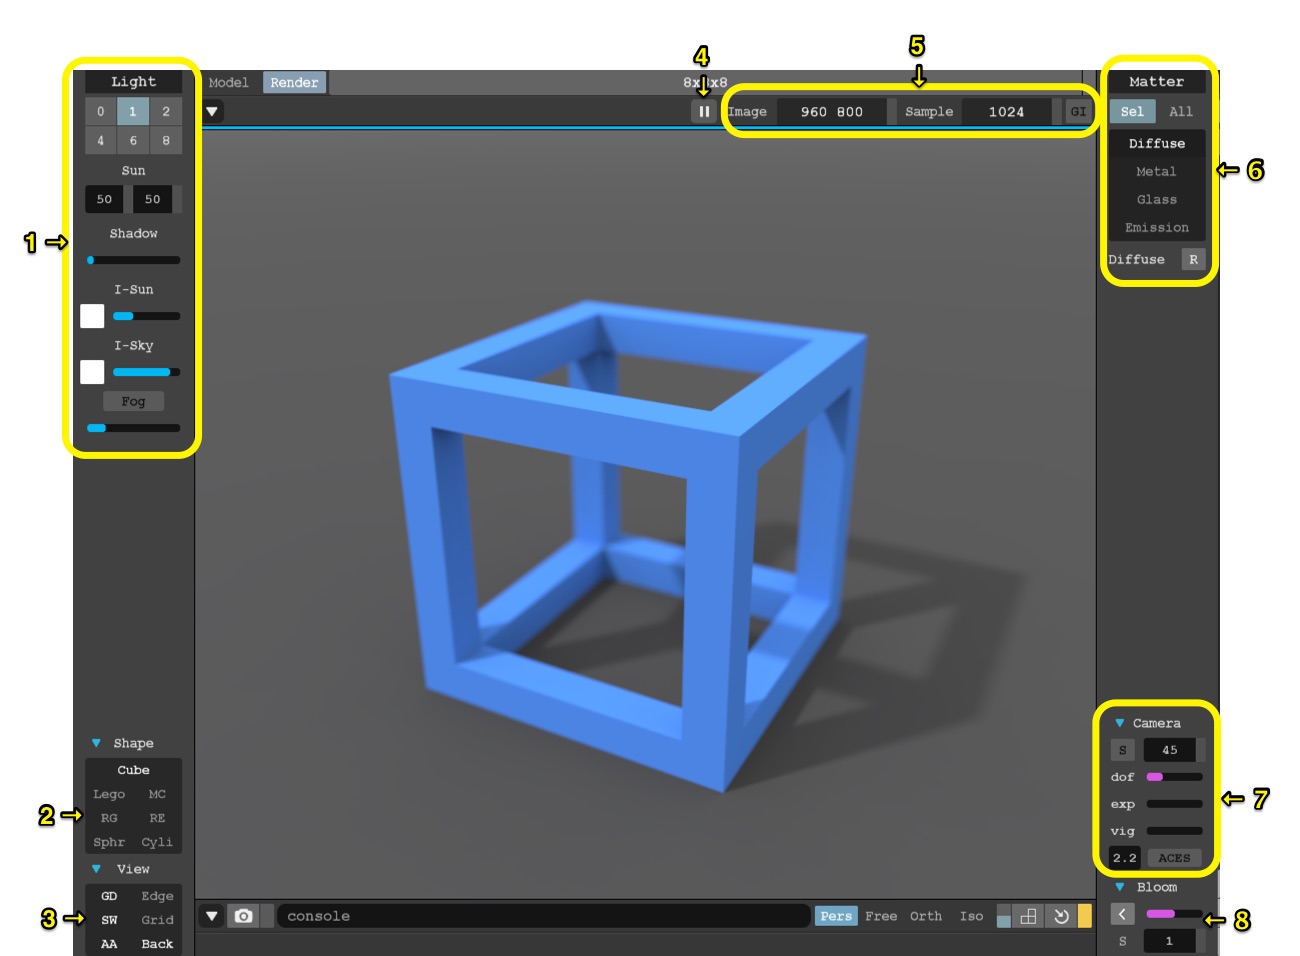Select the Metal material type

(1156, 172)
